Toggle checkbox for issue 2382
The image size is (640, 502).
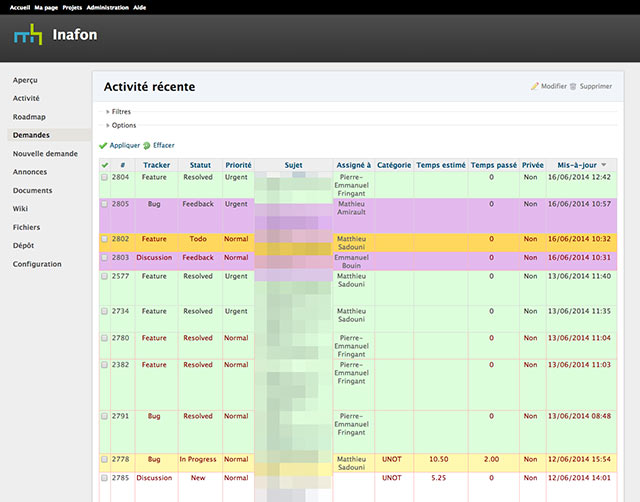pyautogui.click(x=104, y=364)
